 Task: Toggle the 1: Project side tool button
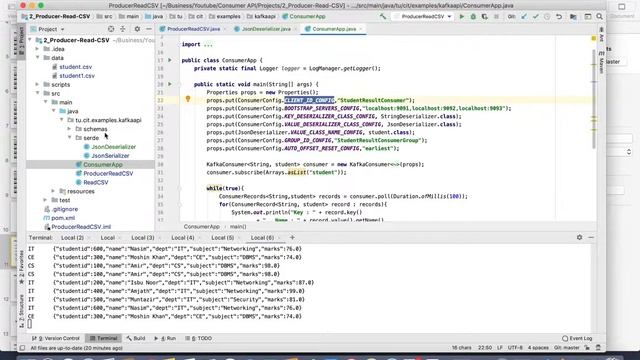[22, 41]
